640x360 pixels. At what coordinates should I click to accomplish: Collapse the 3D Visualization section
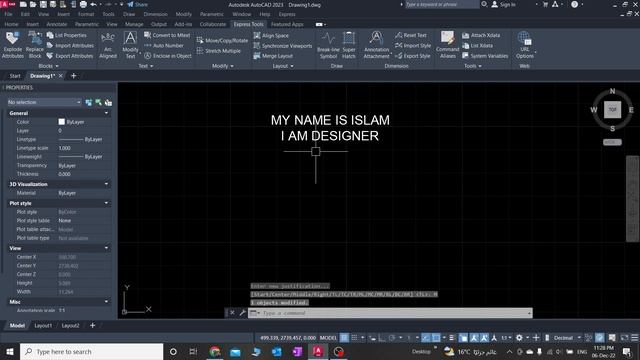point(107,184)
